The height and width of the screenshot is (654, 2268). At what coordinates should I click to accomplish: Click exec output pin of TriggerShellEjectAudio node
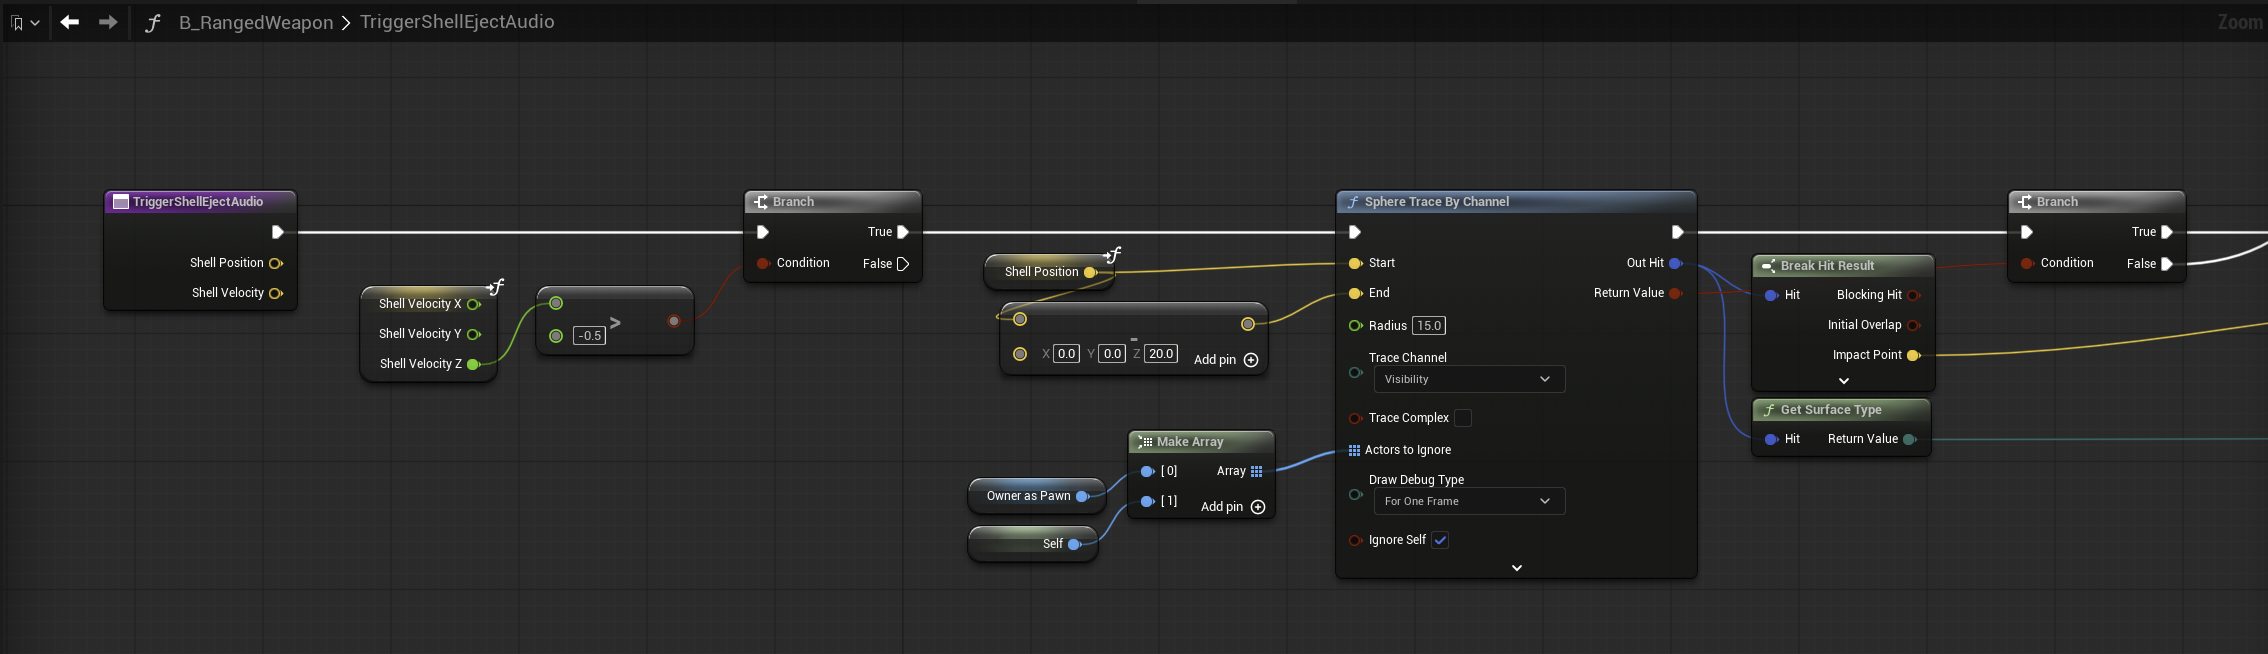tap(278, 232)
